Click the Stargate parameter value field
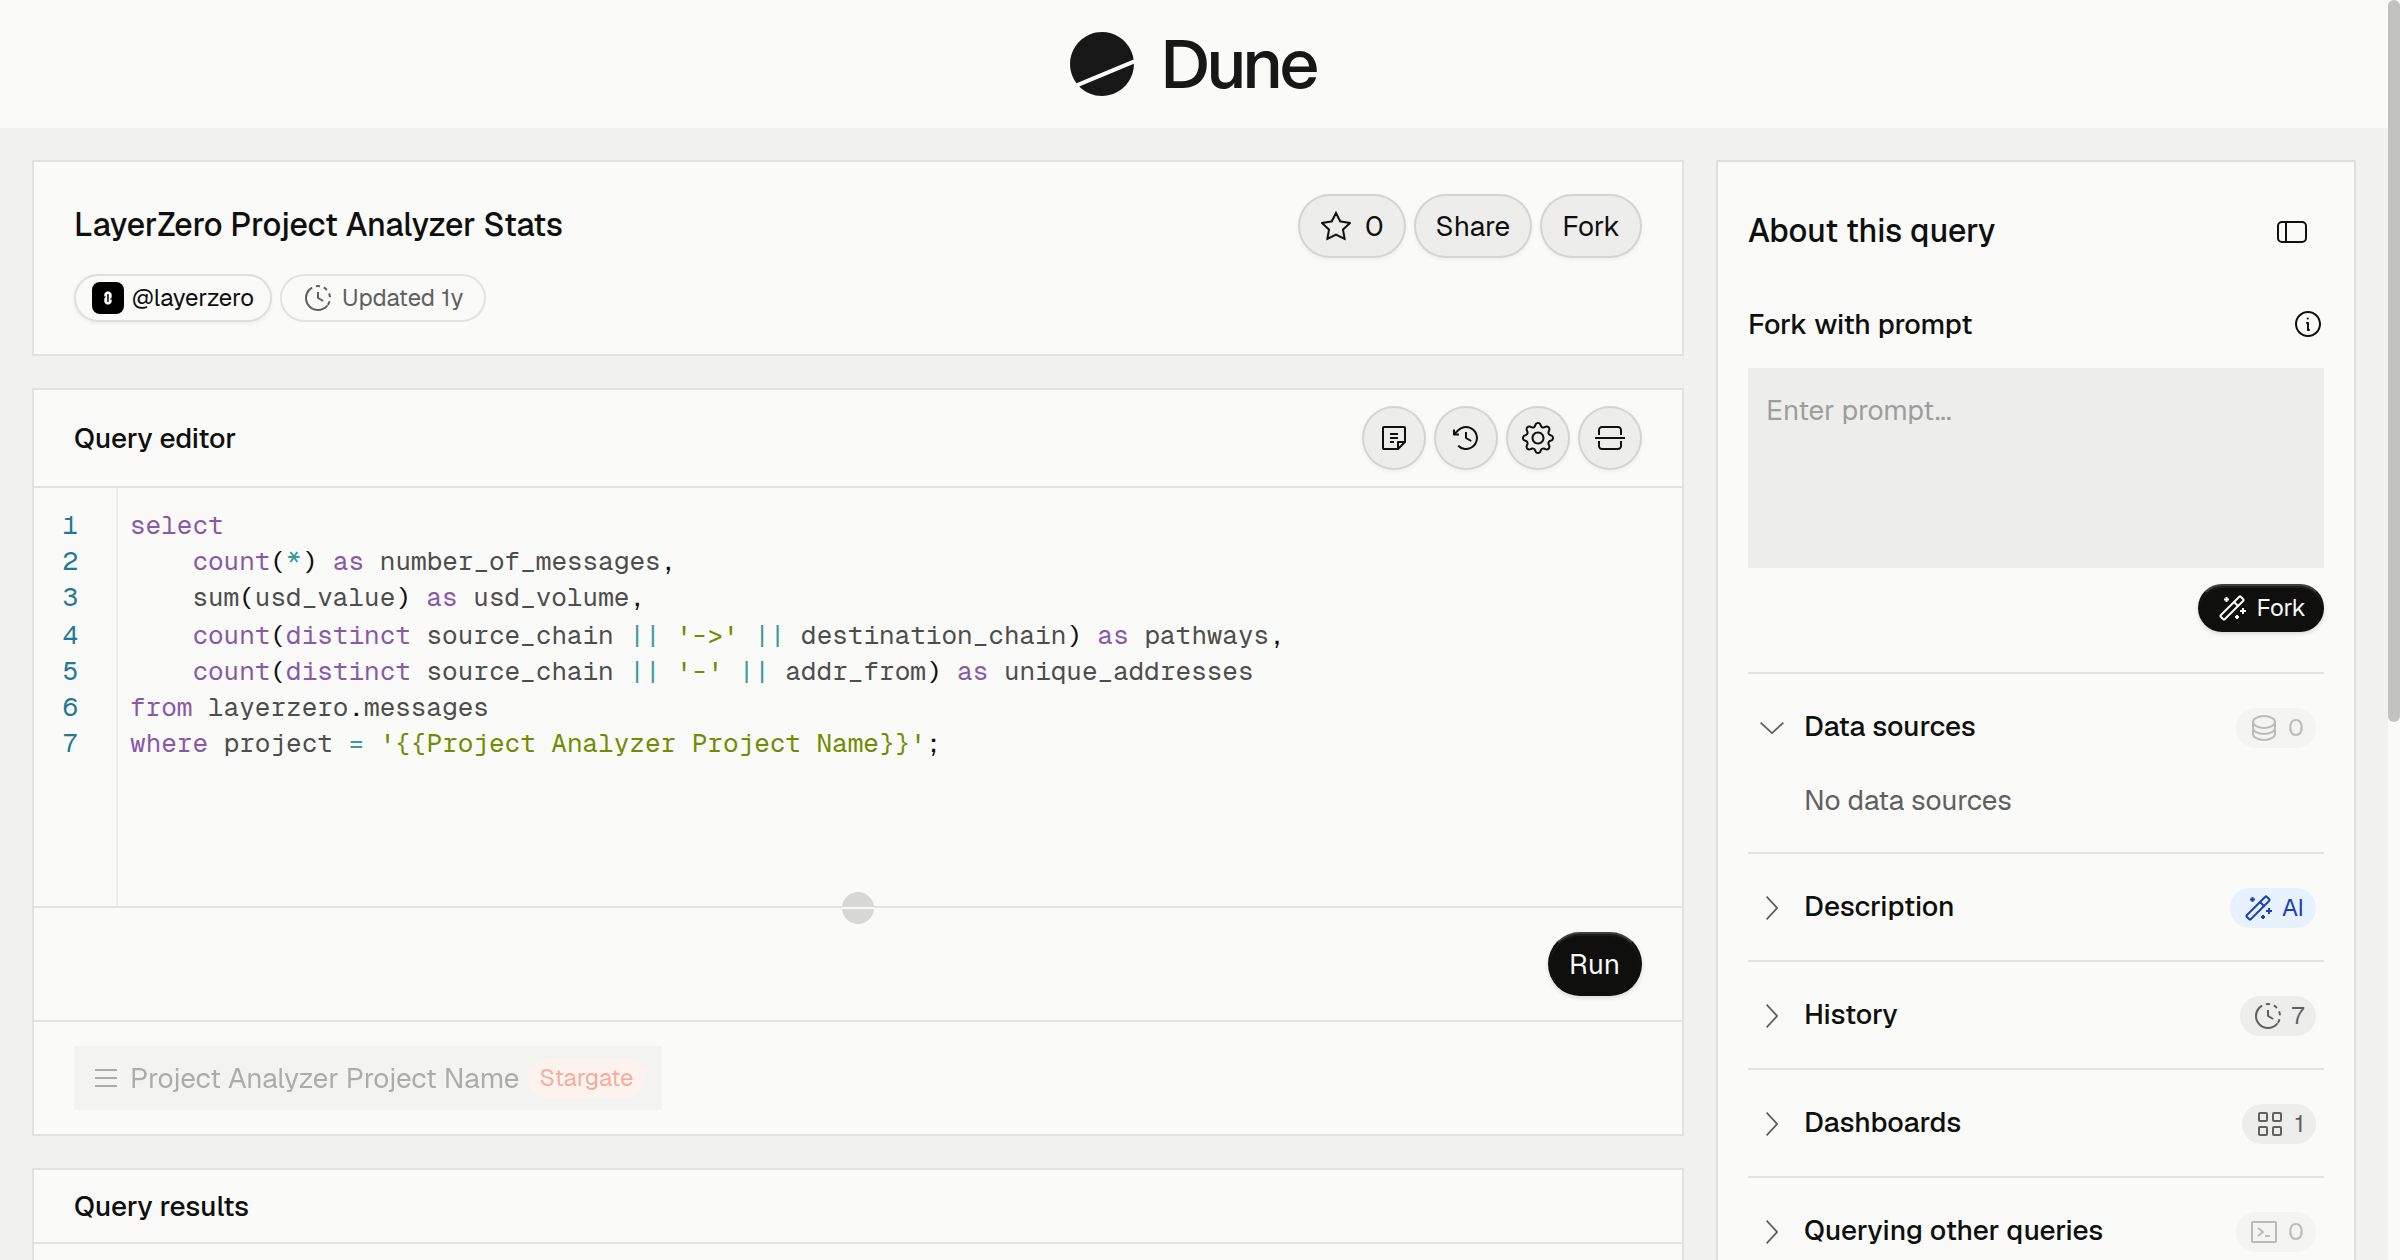This screenshot has width=2400, height=1260. pyautogui.click(x=586, y=1078)
